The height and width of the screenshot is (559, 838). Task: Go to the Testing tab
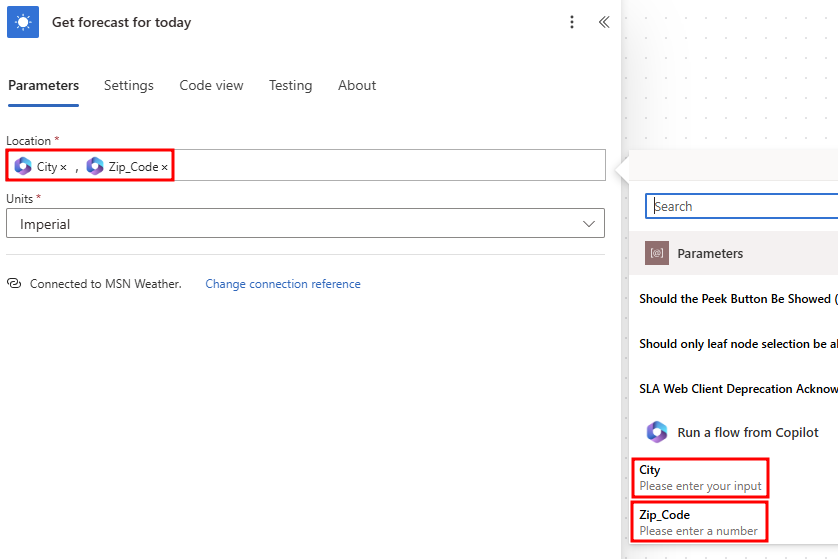(x=290, y=86)
